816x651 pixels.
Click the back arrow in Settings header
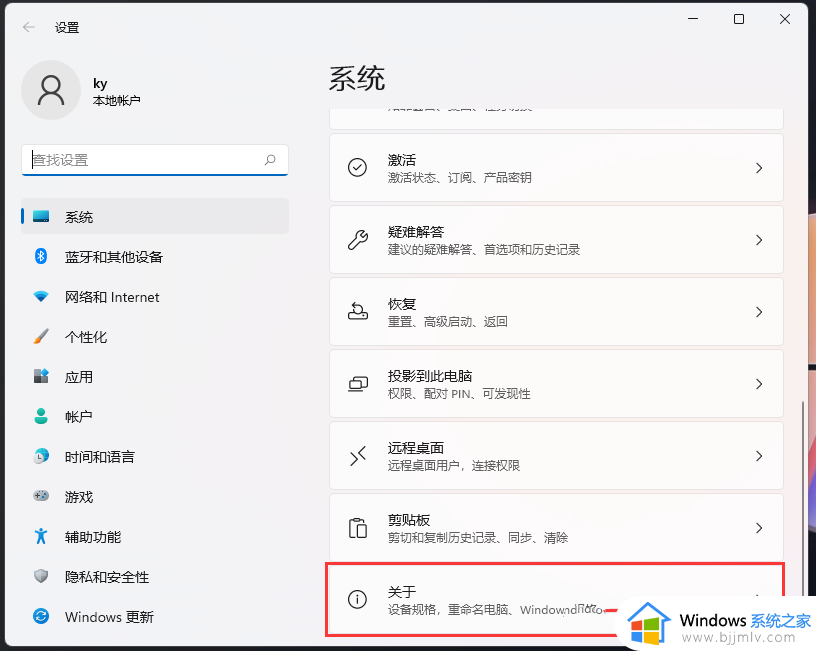pos(29,27)
